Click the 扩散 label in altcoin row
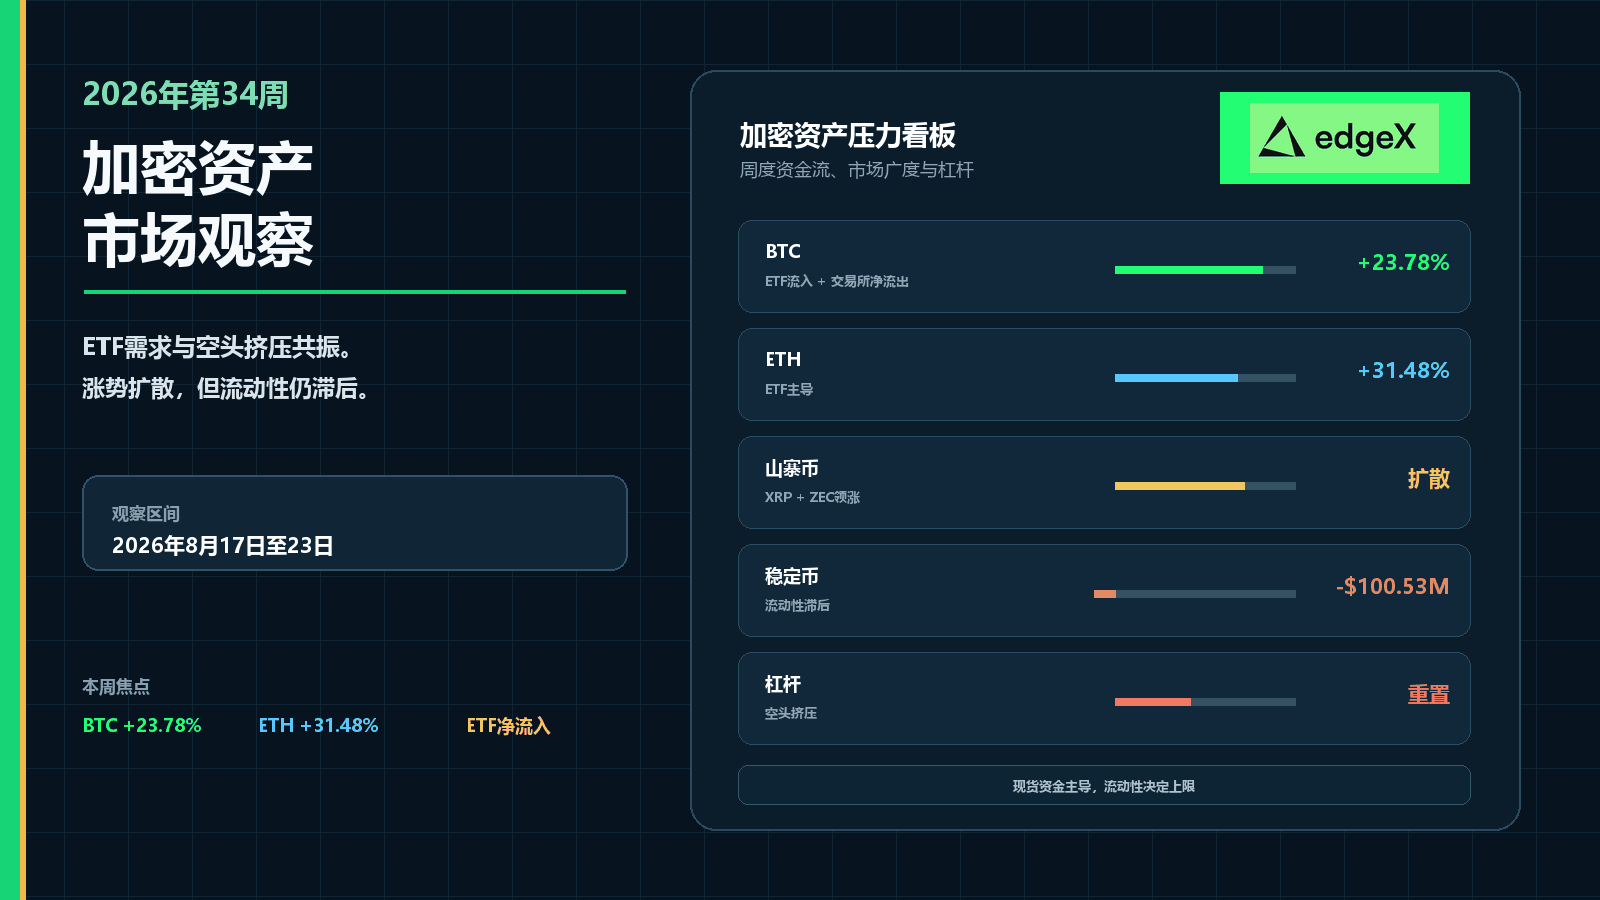 click(x=1429, y=478)
